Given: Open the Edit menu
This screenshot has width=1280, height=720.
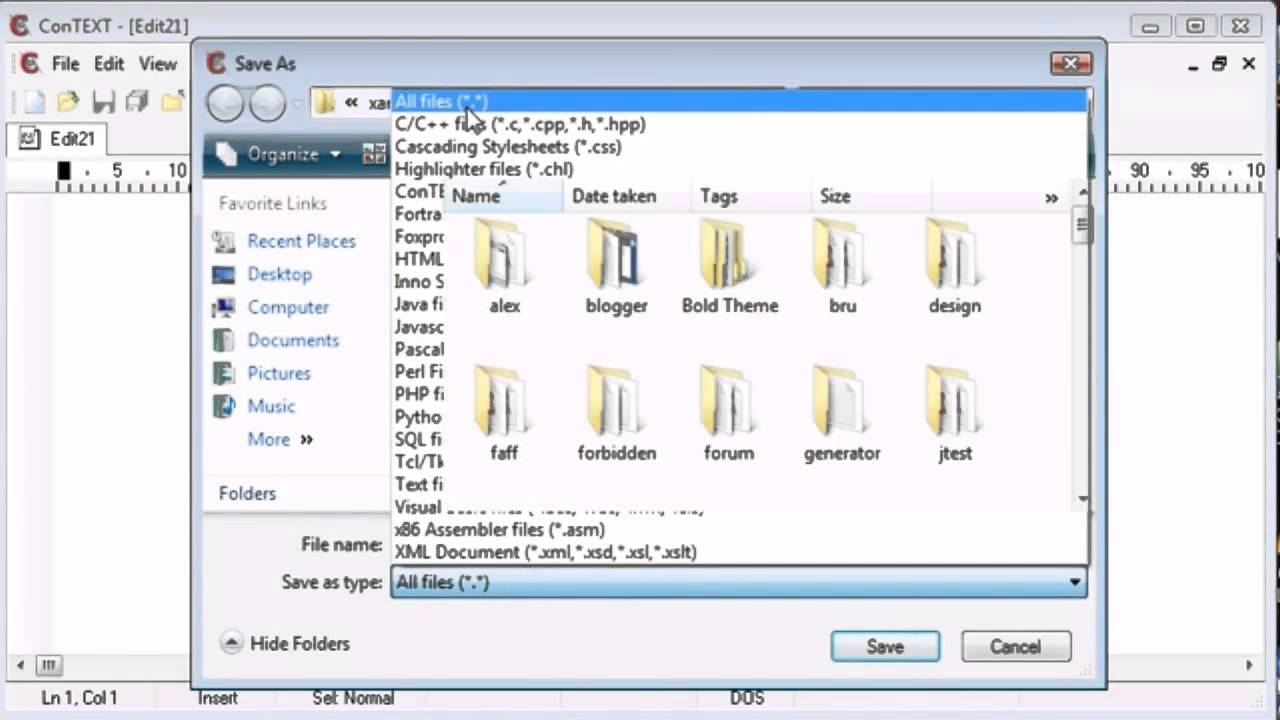Looking at the screenshot, I should click(x=109, y=63).
